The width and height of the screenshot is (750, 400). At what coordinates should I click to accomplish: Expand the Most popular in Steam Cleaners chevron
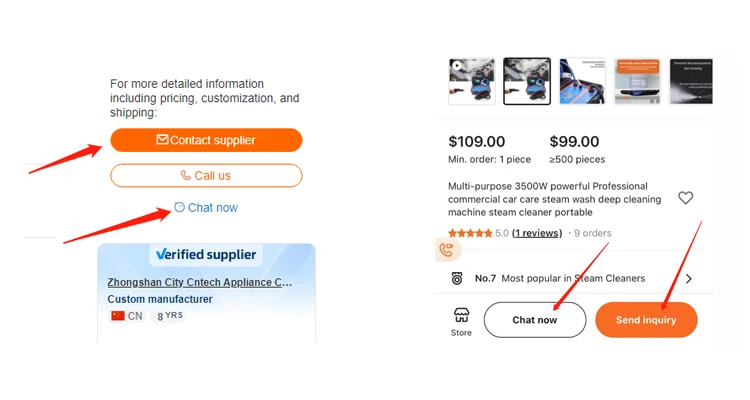coord(689,278)
